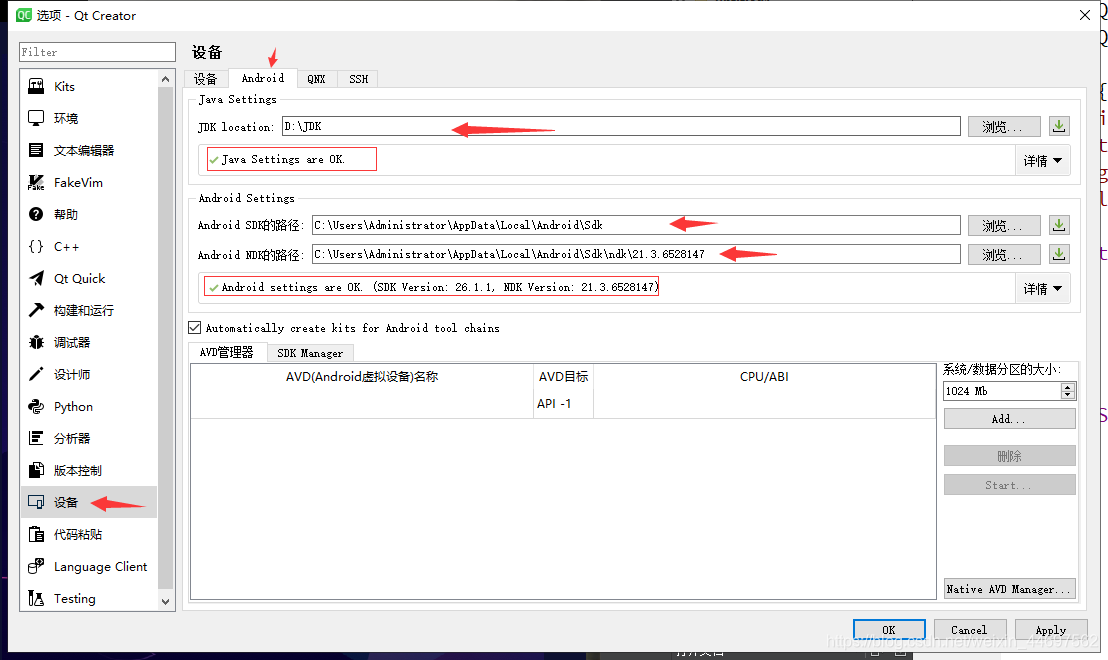This screenshot has width=1108, height=660.
Task: Click sidebar scrollbar up arrow
Action: (x=165, y=79)
